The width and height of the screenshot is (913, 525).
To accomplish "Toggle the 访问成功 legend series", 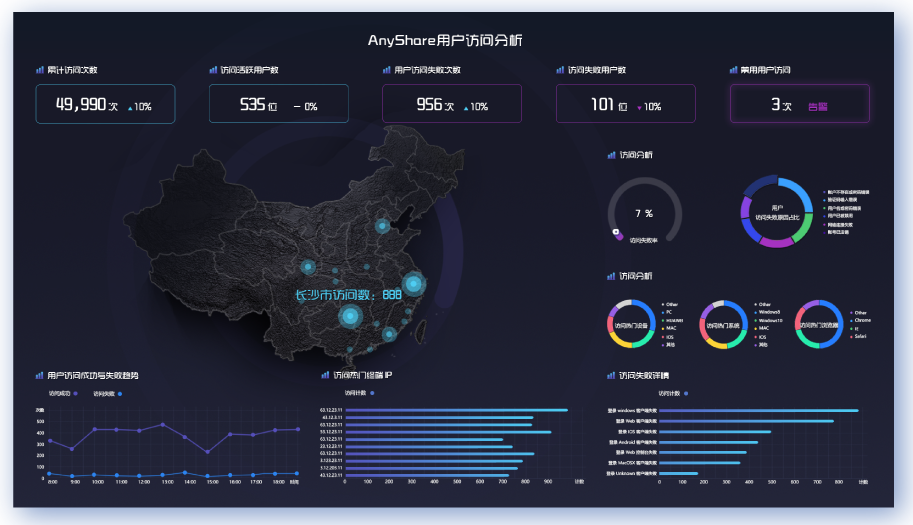I will point(63,394).
